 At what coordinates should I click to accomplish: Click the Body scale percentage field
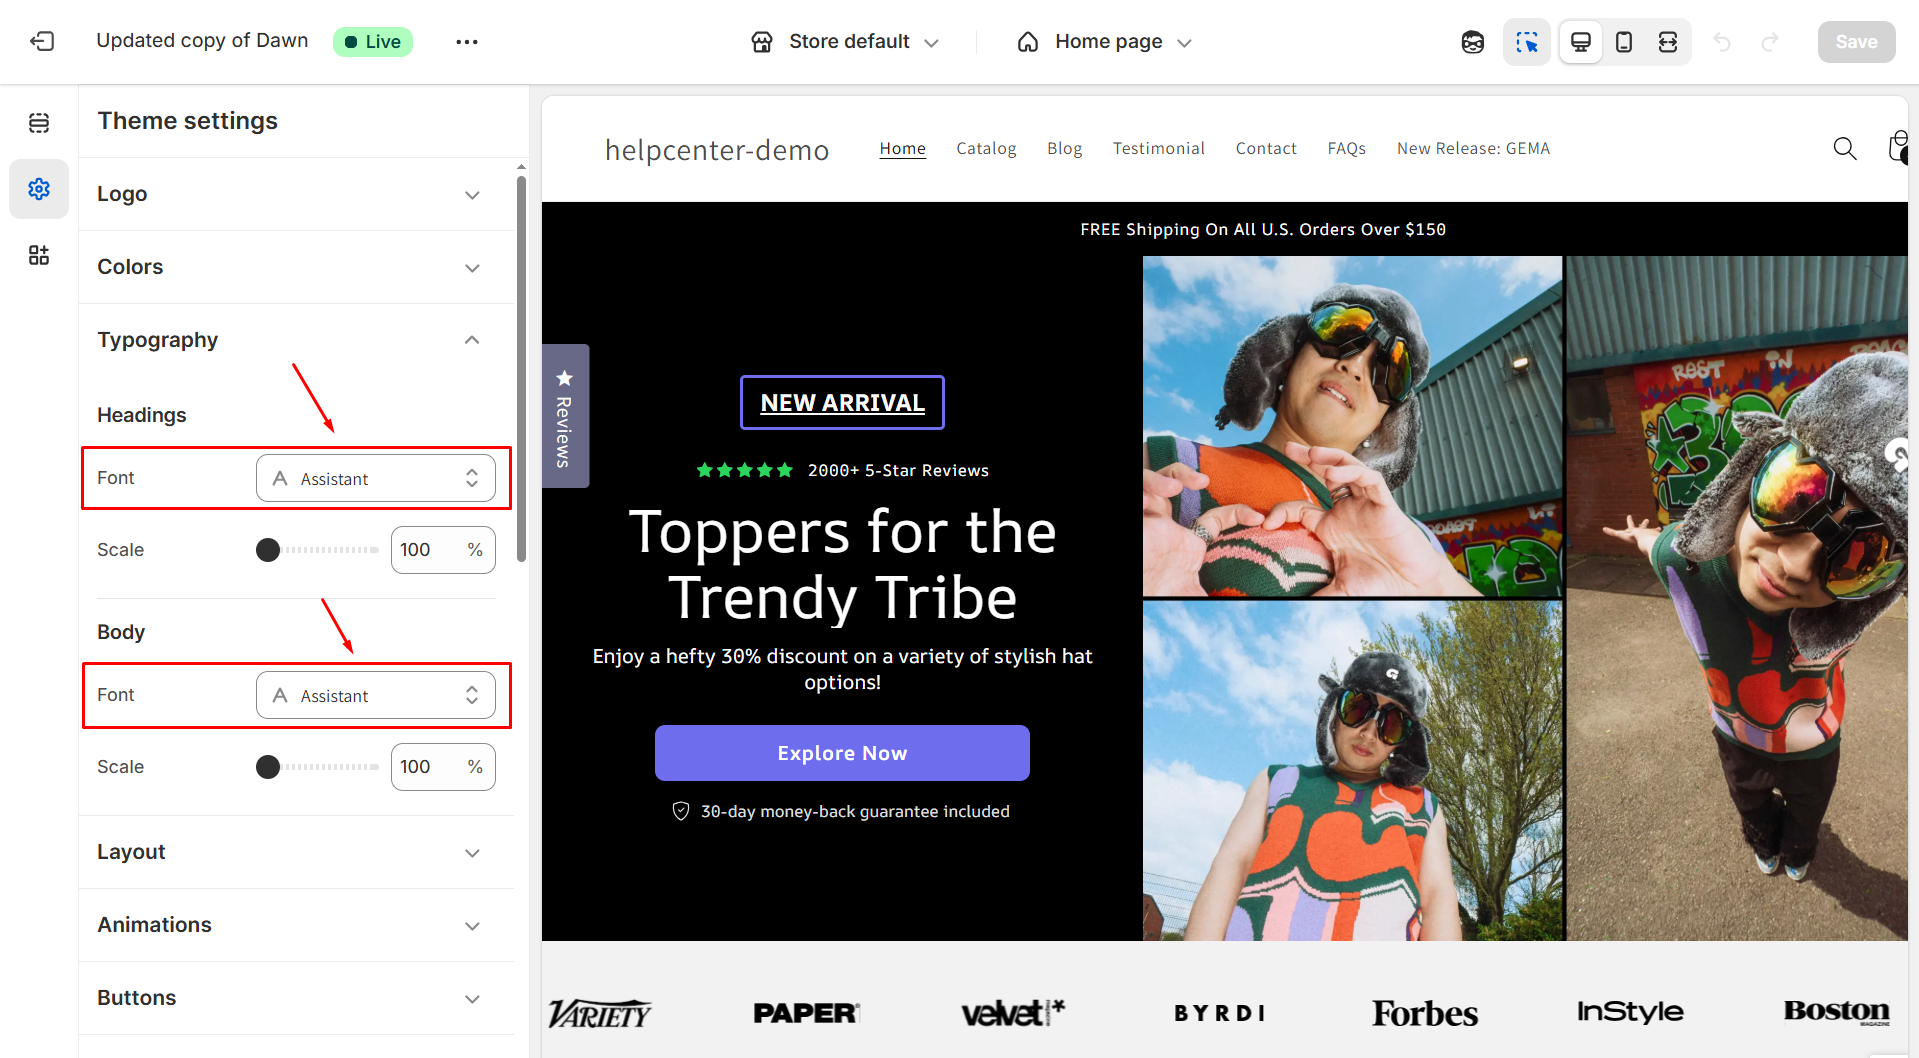click(x=430, y=767)
